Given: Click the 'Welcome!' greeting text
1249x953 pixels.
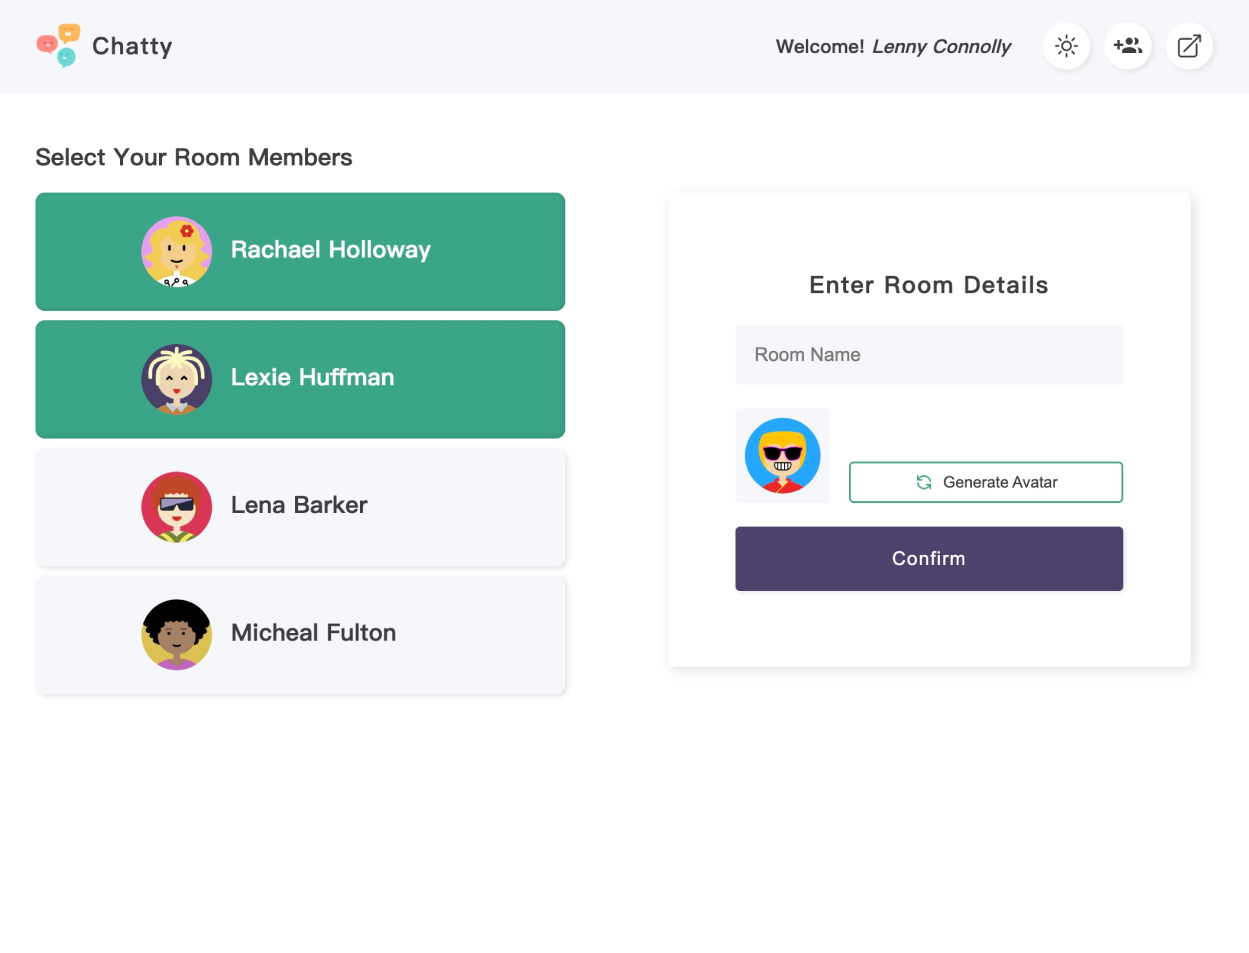Looking at the screenshot, I should pyautogui.click(x=820, y=47).
